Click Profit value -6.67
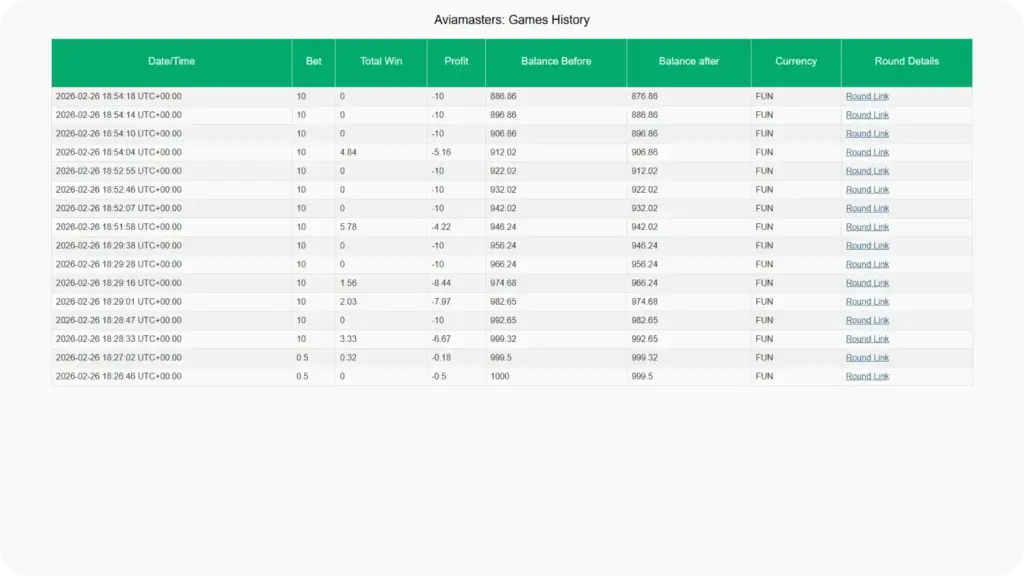The image size is (1024, 576). (441, 339)
